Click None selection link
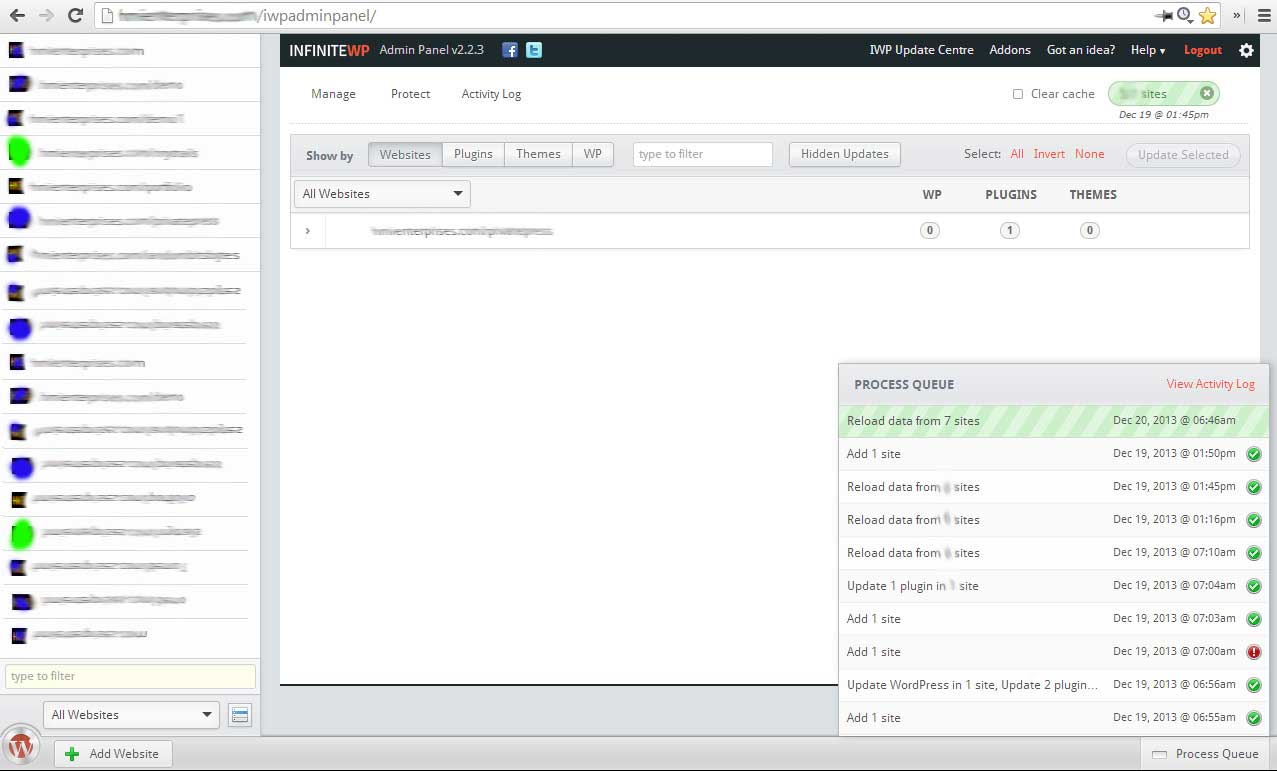1277x771 pixels. (x=1090, y=154)
